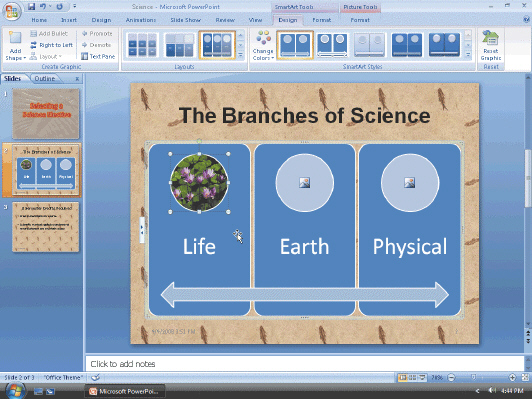This screenshot has width=532, height=399.
Task: Open the Home ribbon tab
Action: (x=39, y=20)
